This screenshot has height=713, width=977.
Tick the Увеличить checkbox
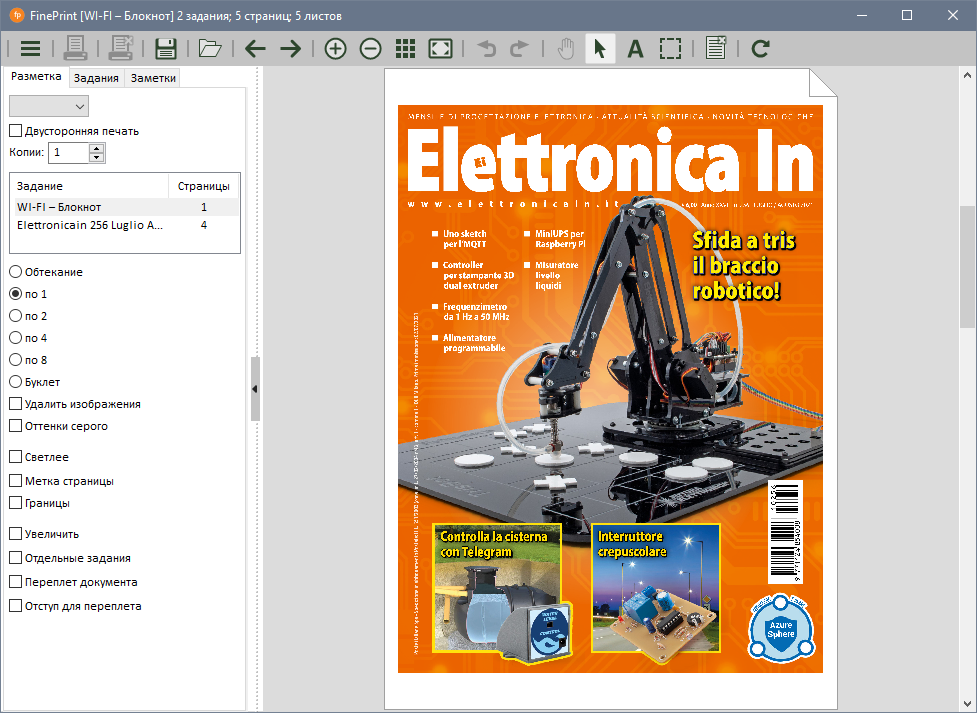[x=16, y=534]
